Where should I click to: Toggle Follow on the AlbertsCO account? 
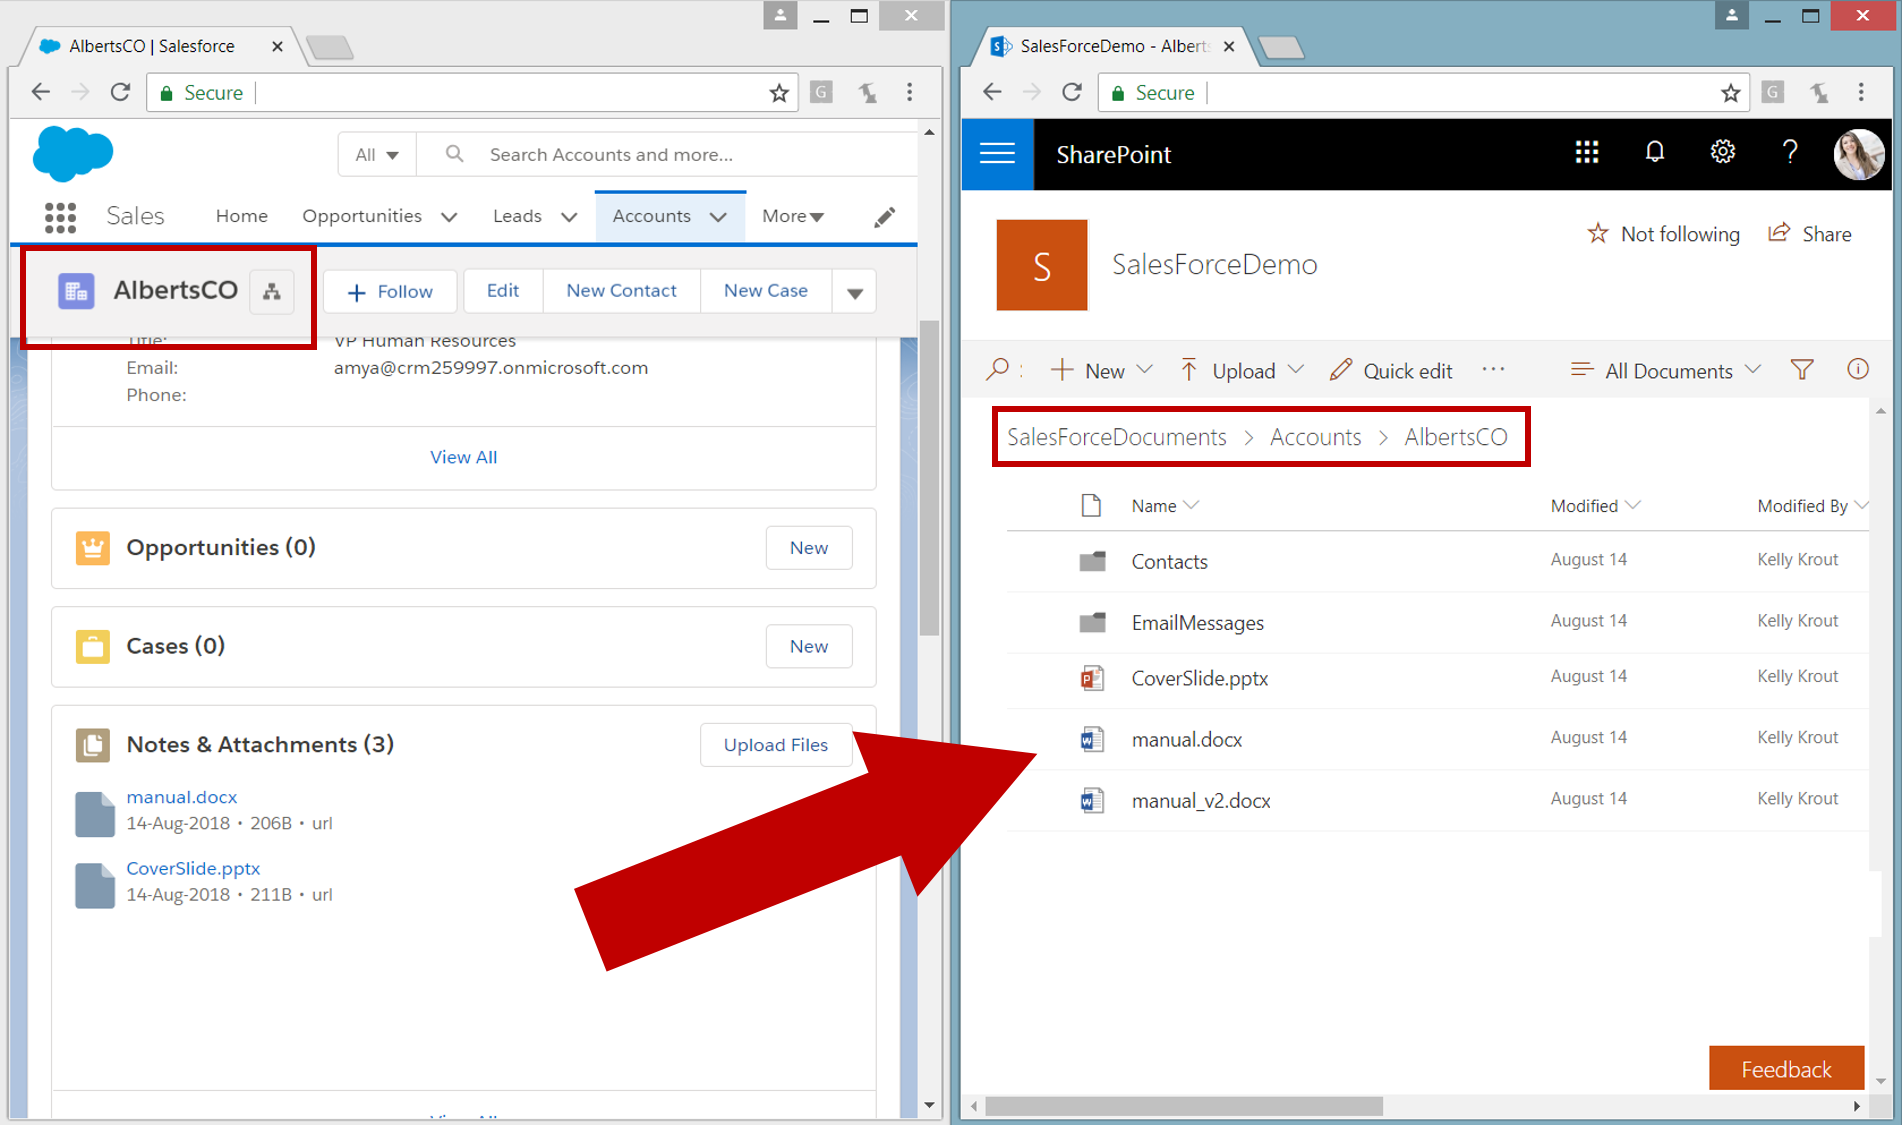[x=389, y=291]
